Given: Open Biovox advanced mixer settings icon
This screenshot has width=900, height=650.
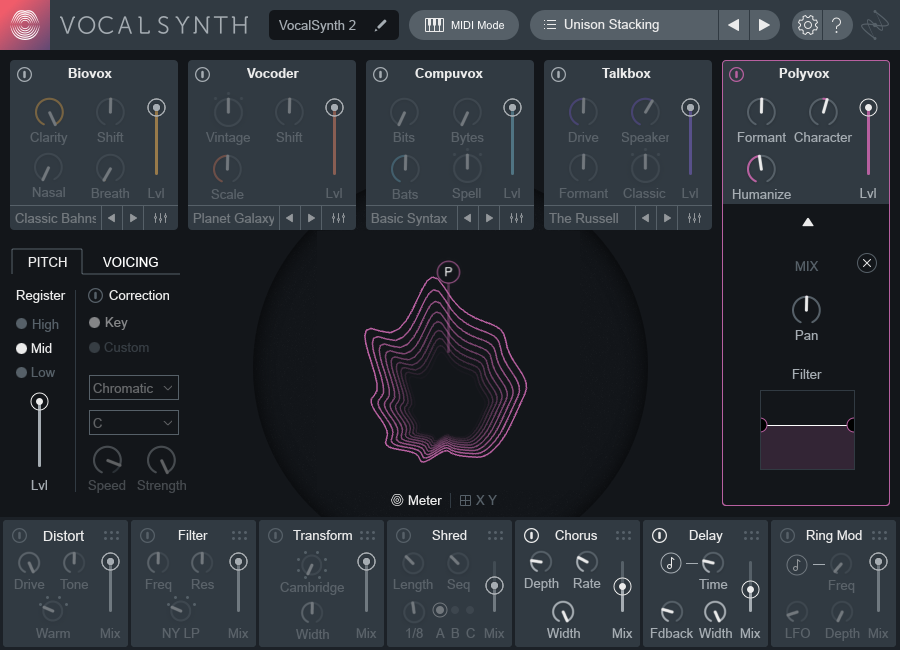Looking at the screenshot, I should coord(161,218).
